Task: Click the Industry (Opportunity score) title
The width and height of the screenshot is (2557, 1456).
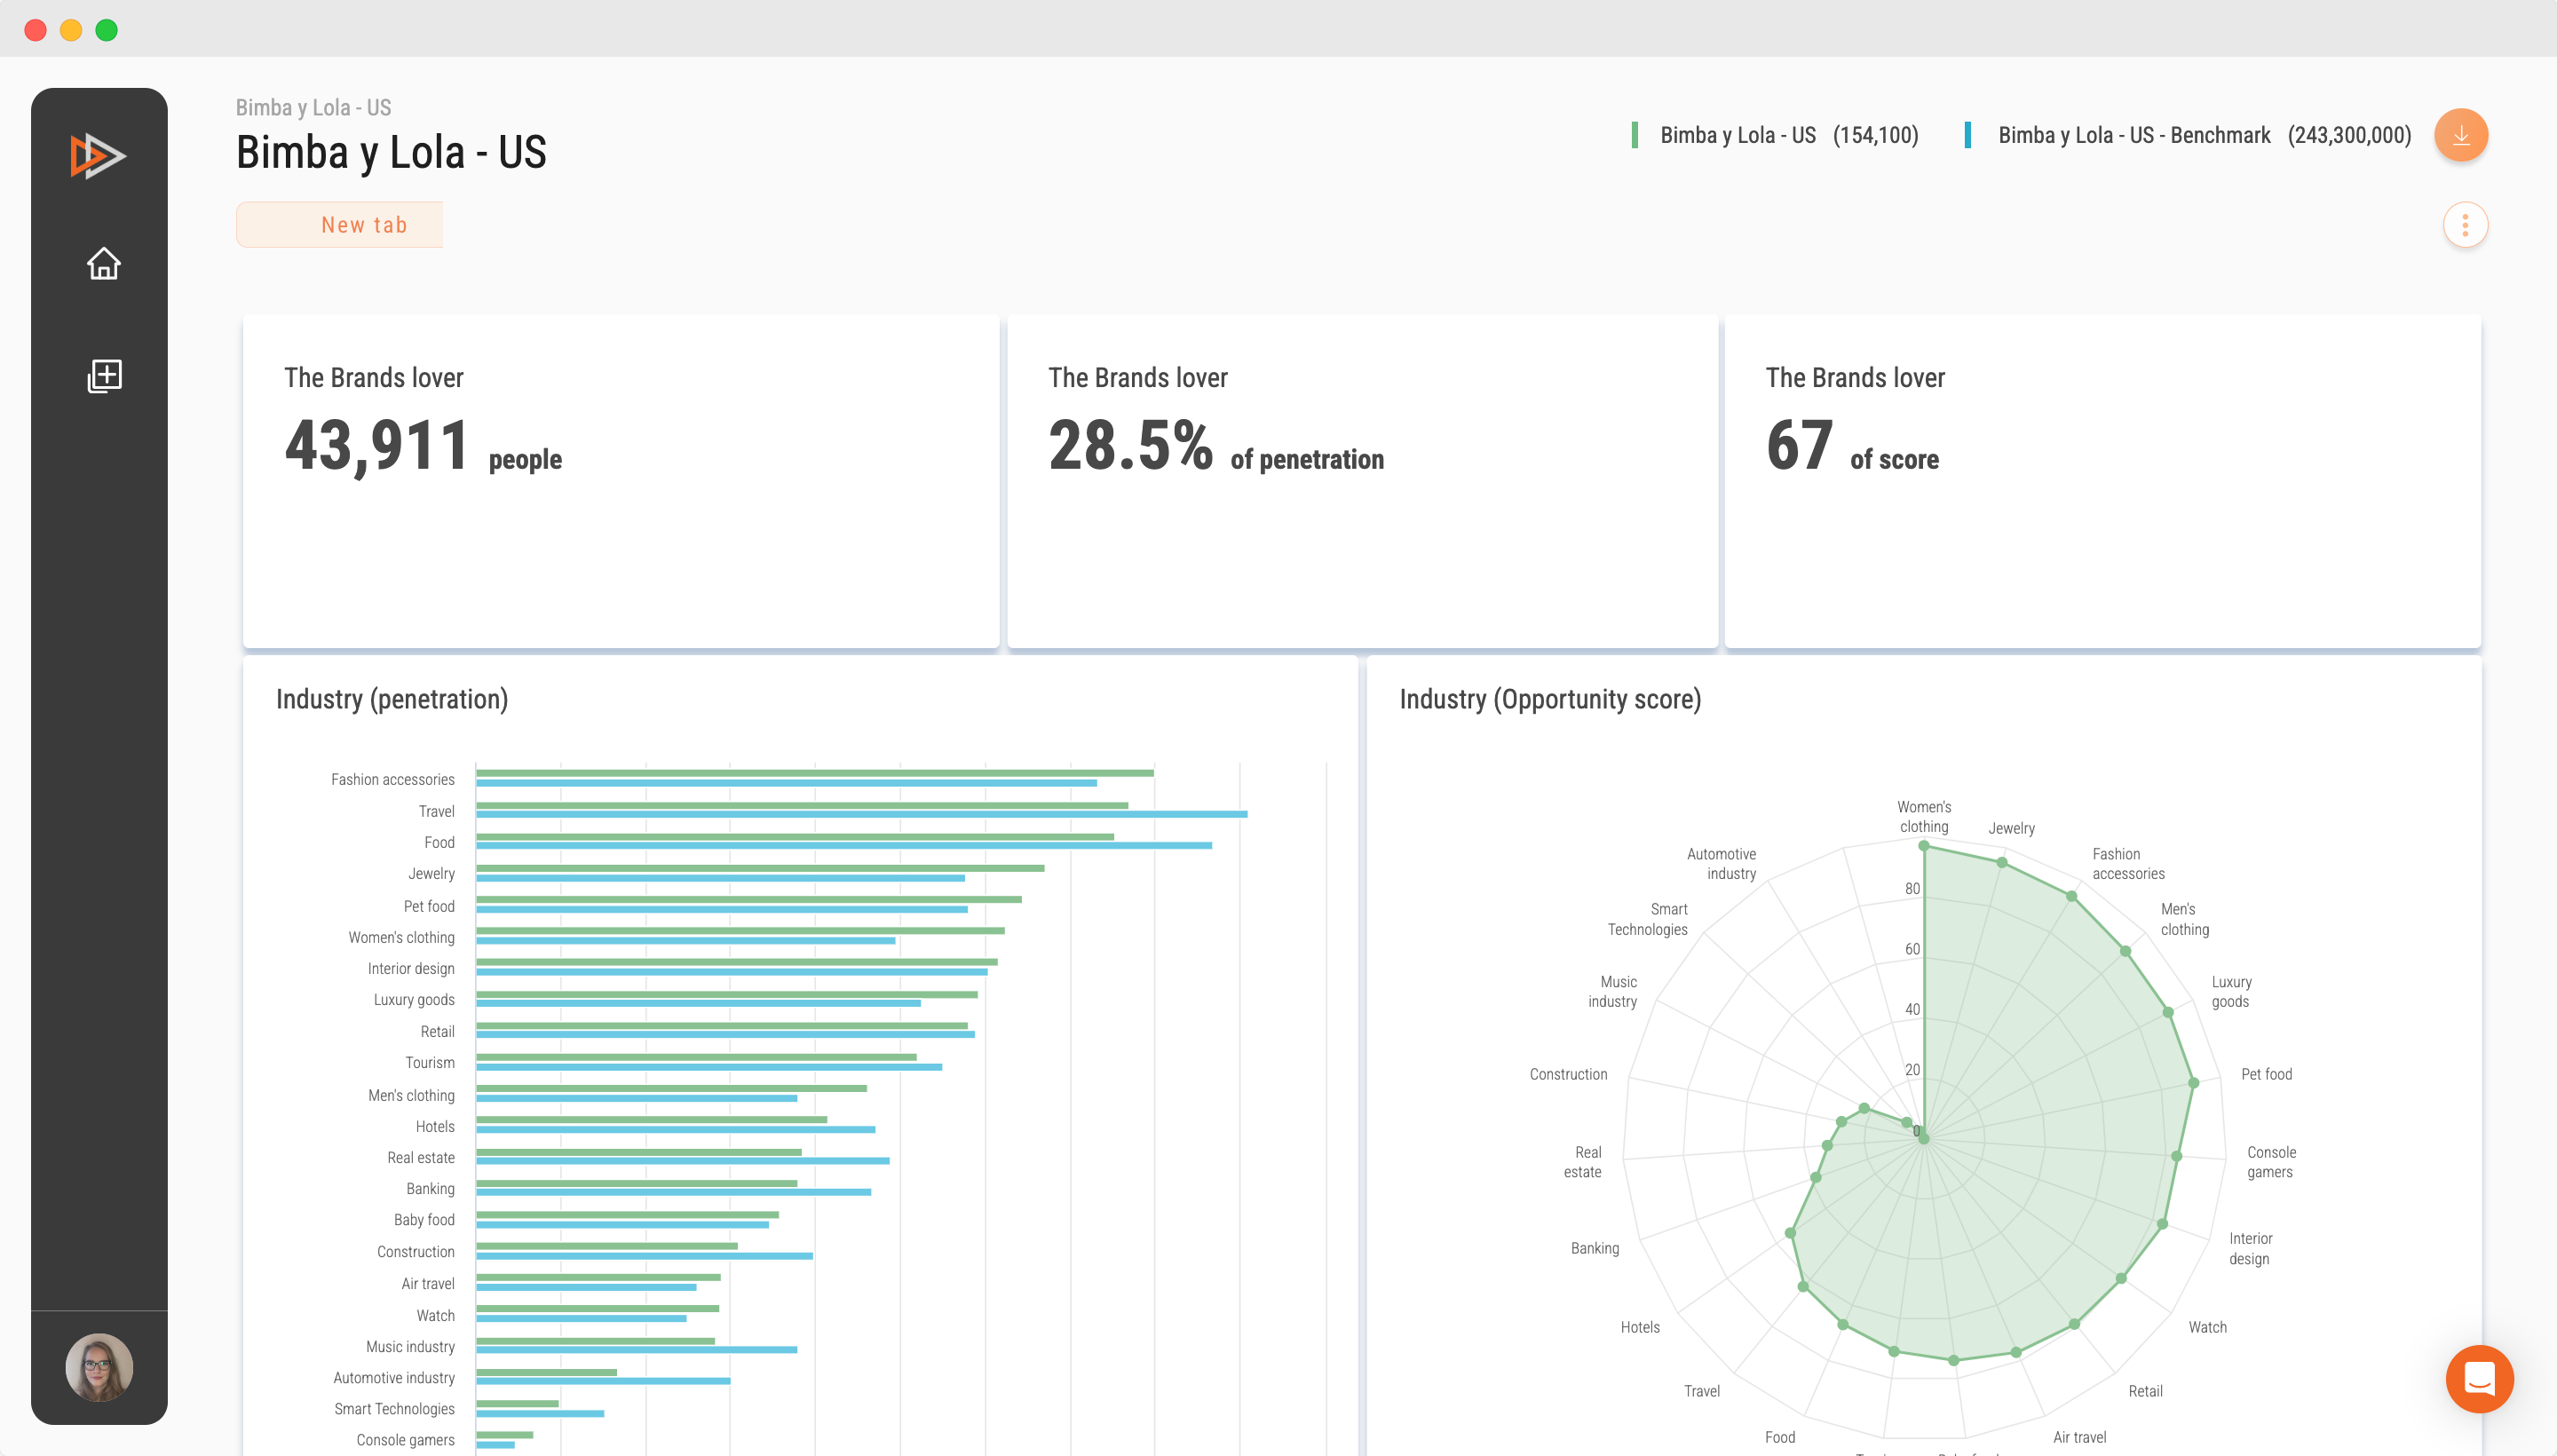Action: [1550, 699]
